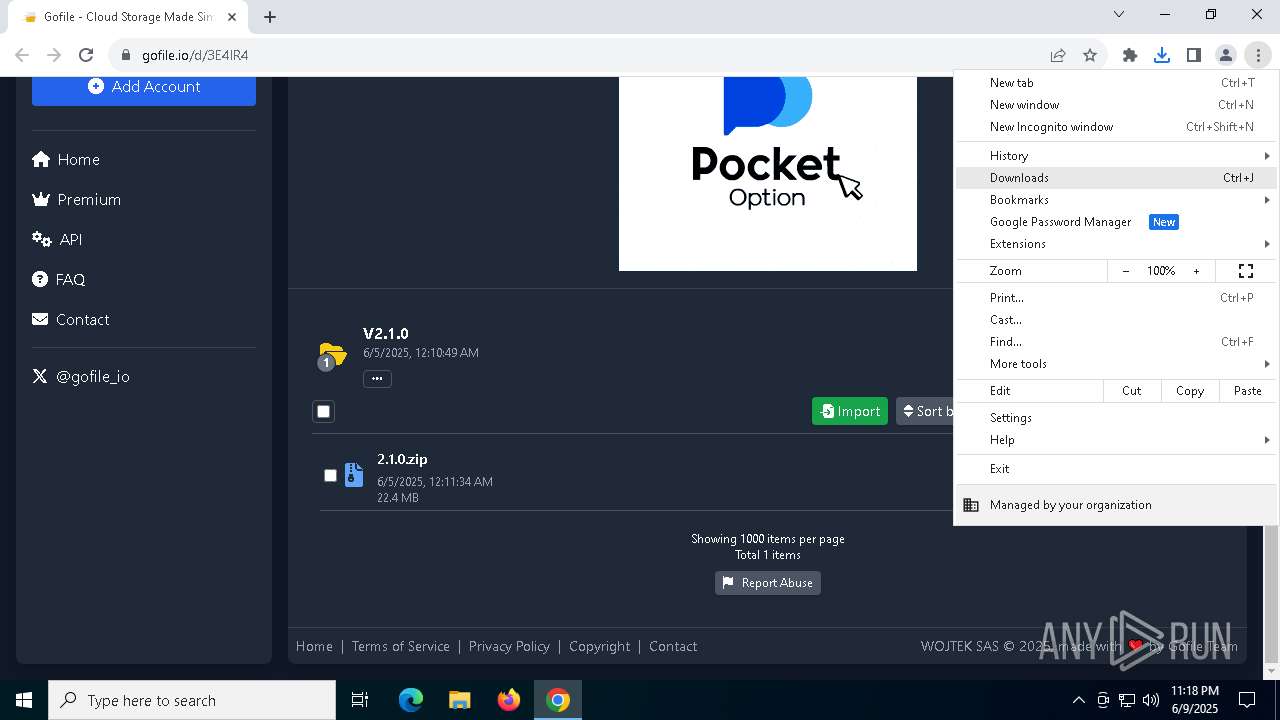Expand the Extensions submenu

(1116, 244)
